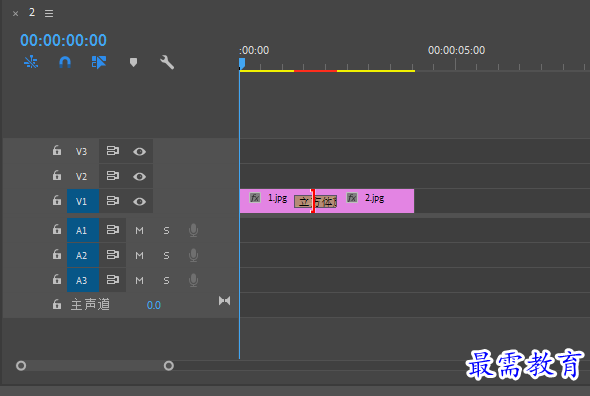This screenshot has width=590, height=396.
Task: Toggle lock on track V3
Action: coord(56,151)
